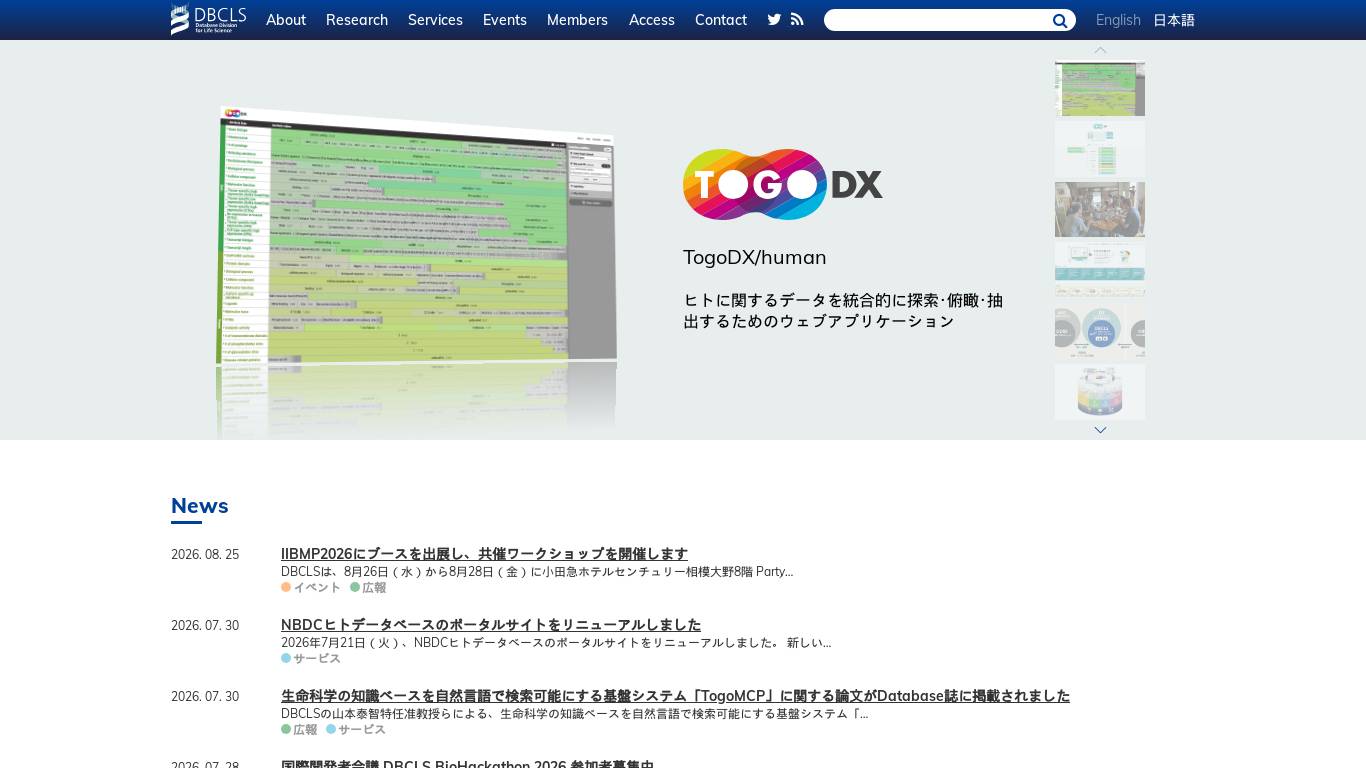
Task: Open the Events menu
Action: point(505,20)
